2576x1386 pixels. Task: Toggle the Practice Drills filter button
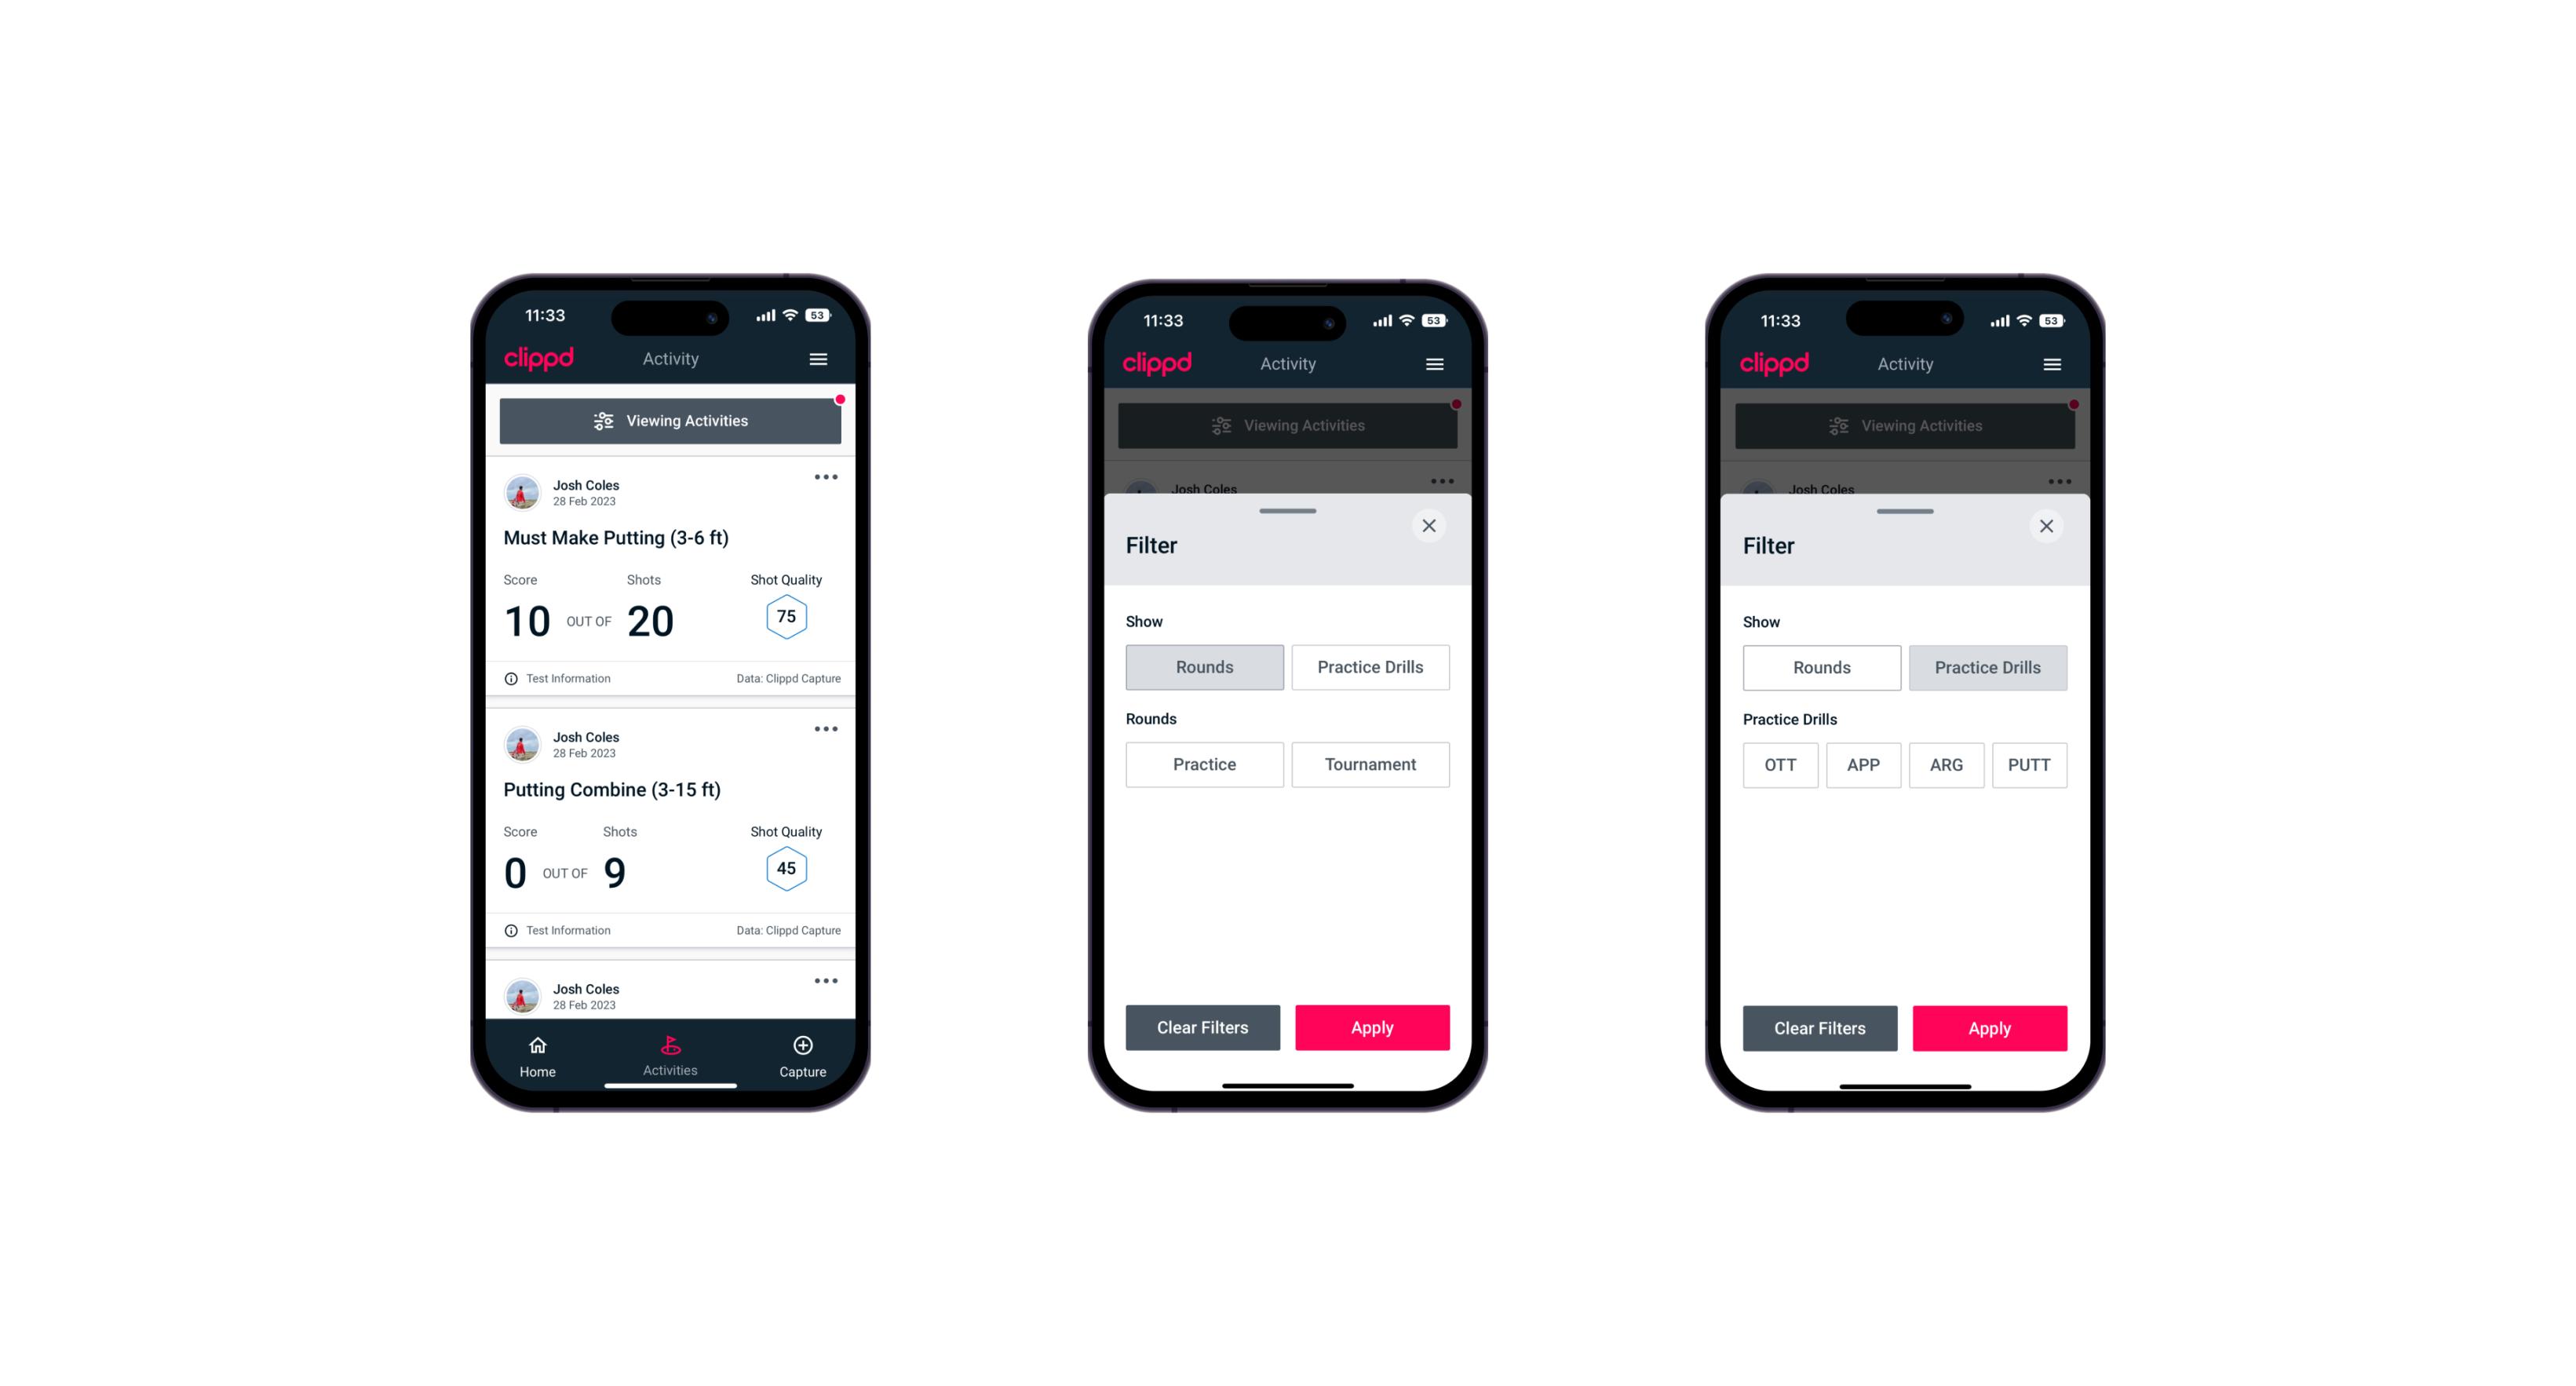tap(1369, 666)
